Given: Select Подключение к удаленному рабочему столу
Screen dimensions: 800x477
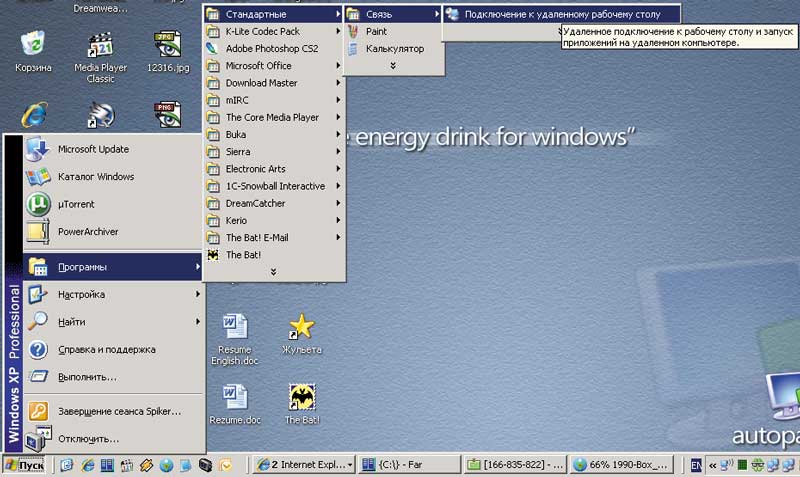Looking at the screenshot, I should coord(560,14).
